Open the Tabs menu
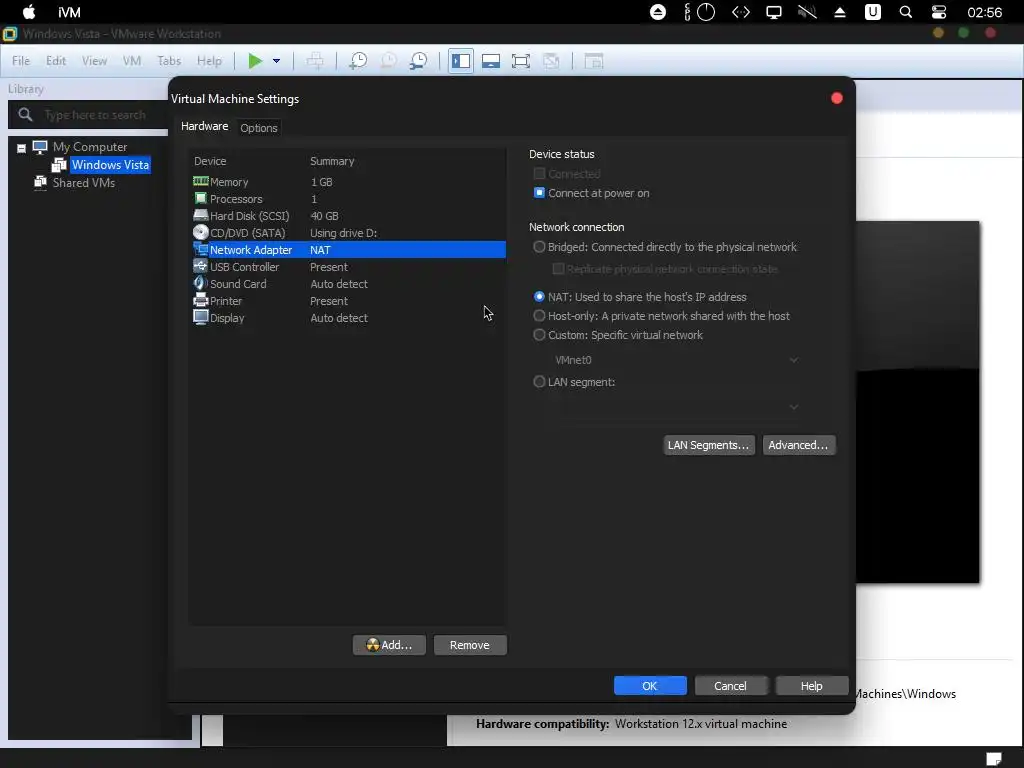This screenshot has height=768, width=1024. coord(169,61)
